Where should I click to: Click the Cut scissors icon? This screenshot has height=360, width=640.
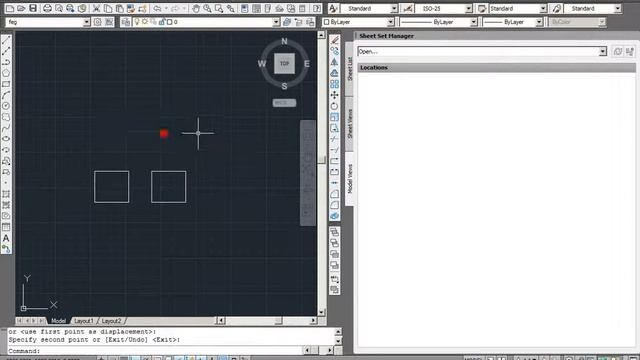(x=96, y=8)
